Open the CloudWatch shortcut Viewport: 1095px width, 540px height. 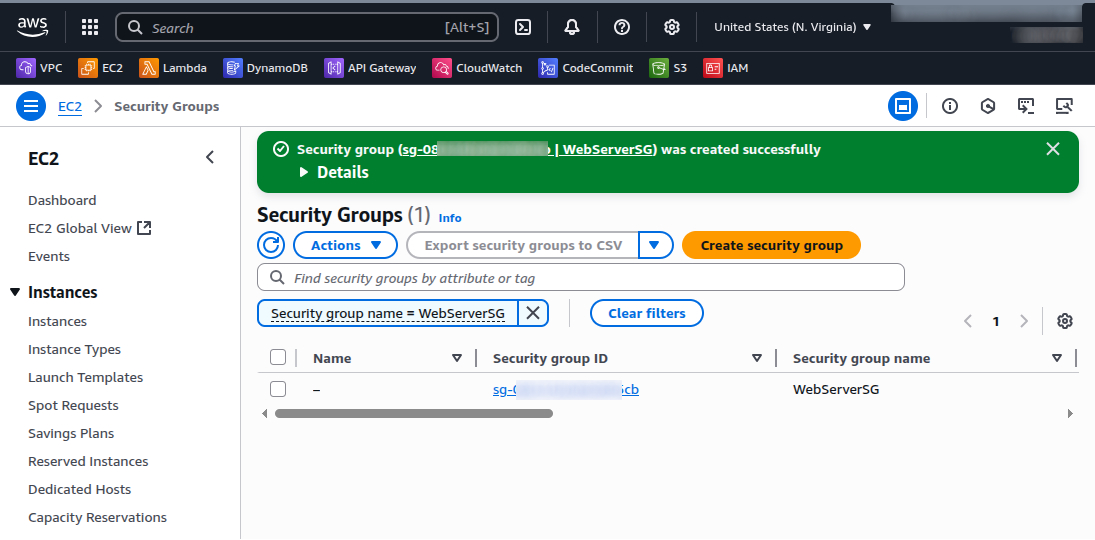point(478,68)
